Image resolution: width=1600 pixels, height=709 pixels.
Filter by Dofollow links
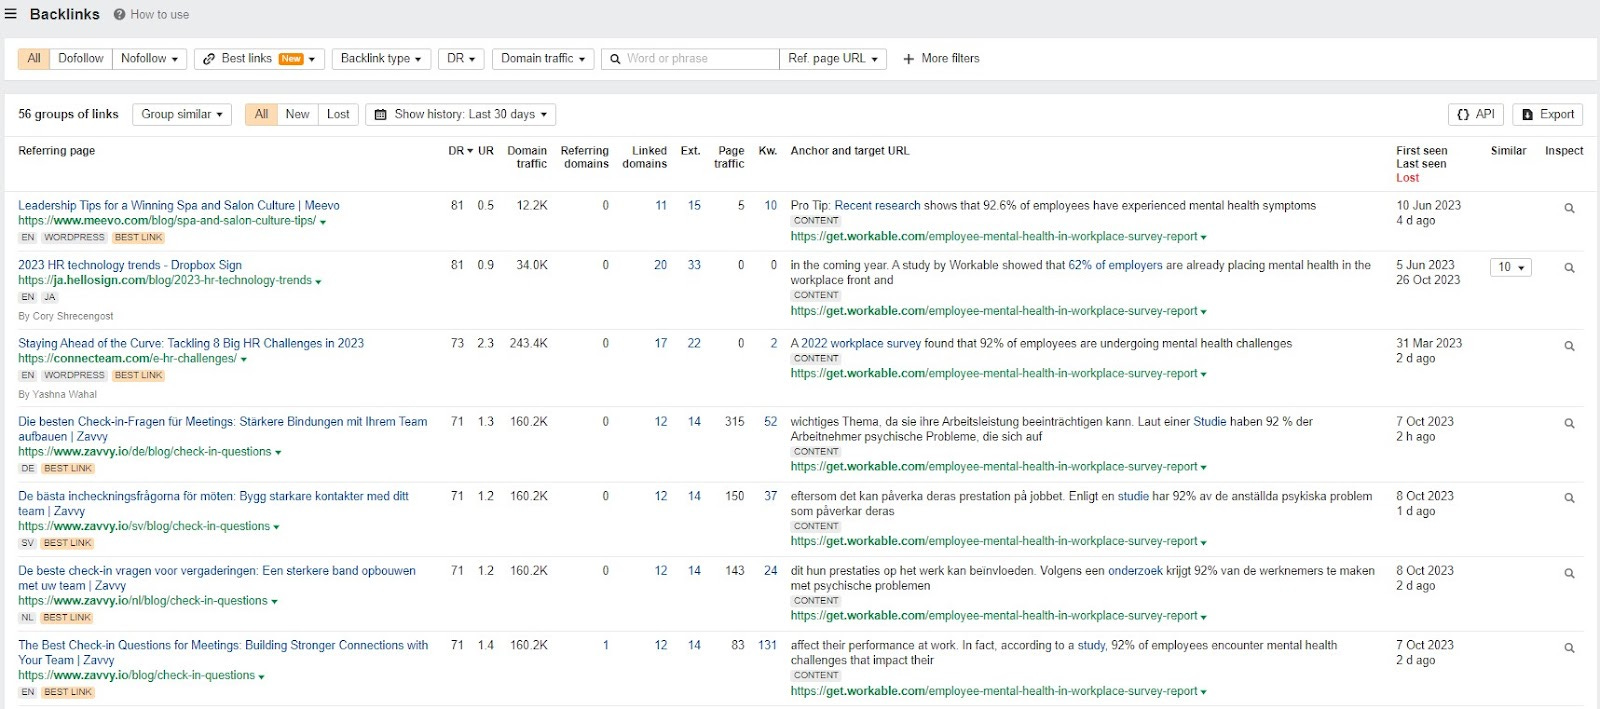click(x=81, y=59)
